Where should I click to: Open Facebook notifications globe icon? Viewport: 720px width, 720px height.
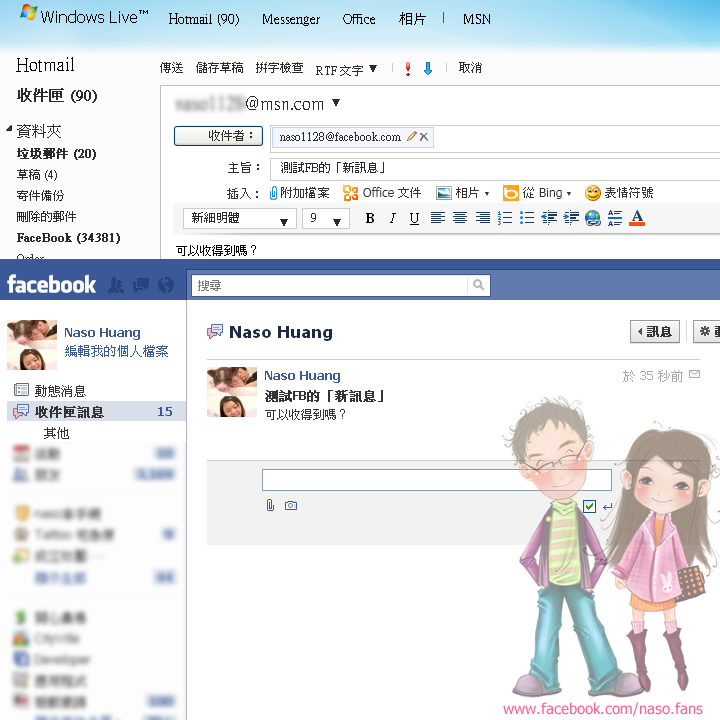point(166,285)
